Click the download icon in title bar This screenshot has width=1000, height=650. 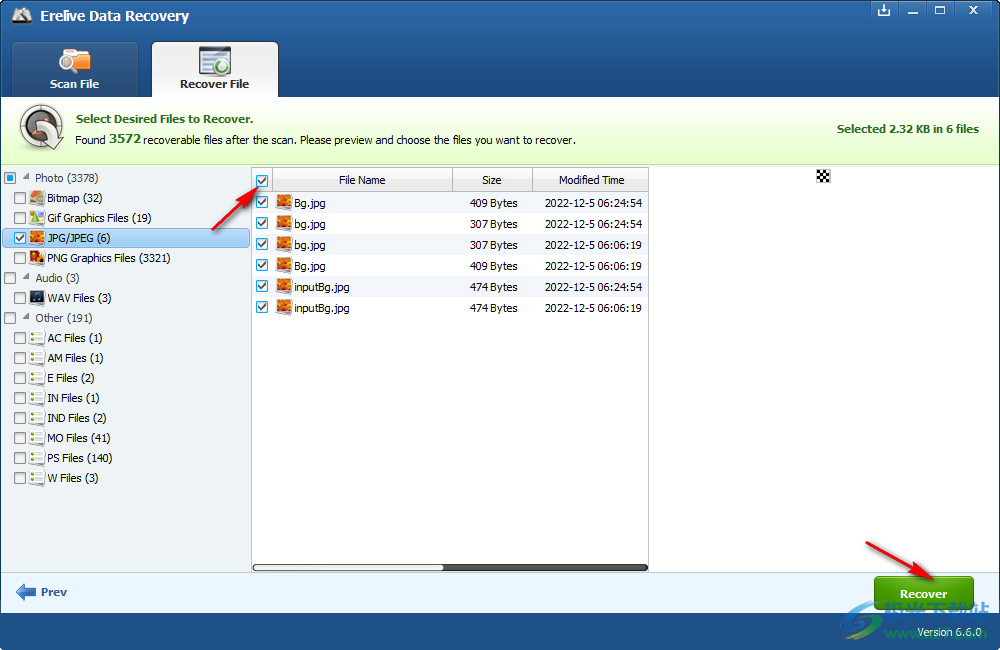click(884, 10)
